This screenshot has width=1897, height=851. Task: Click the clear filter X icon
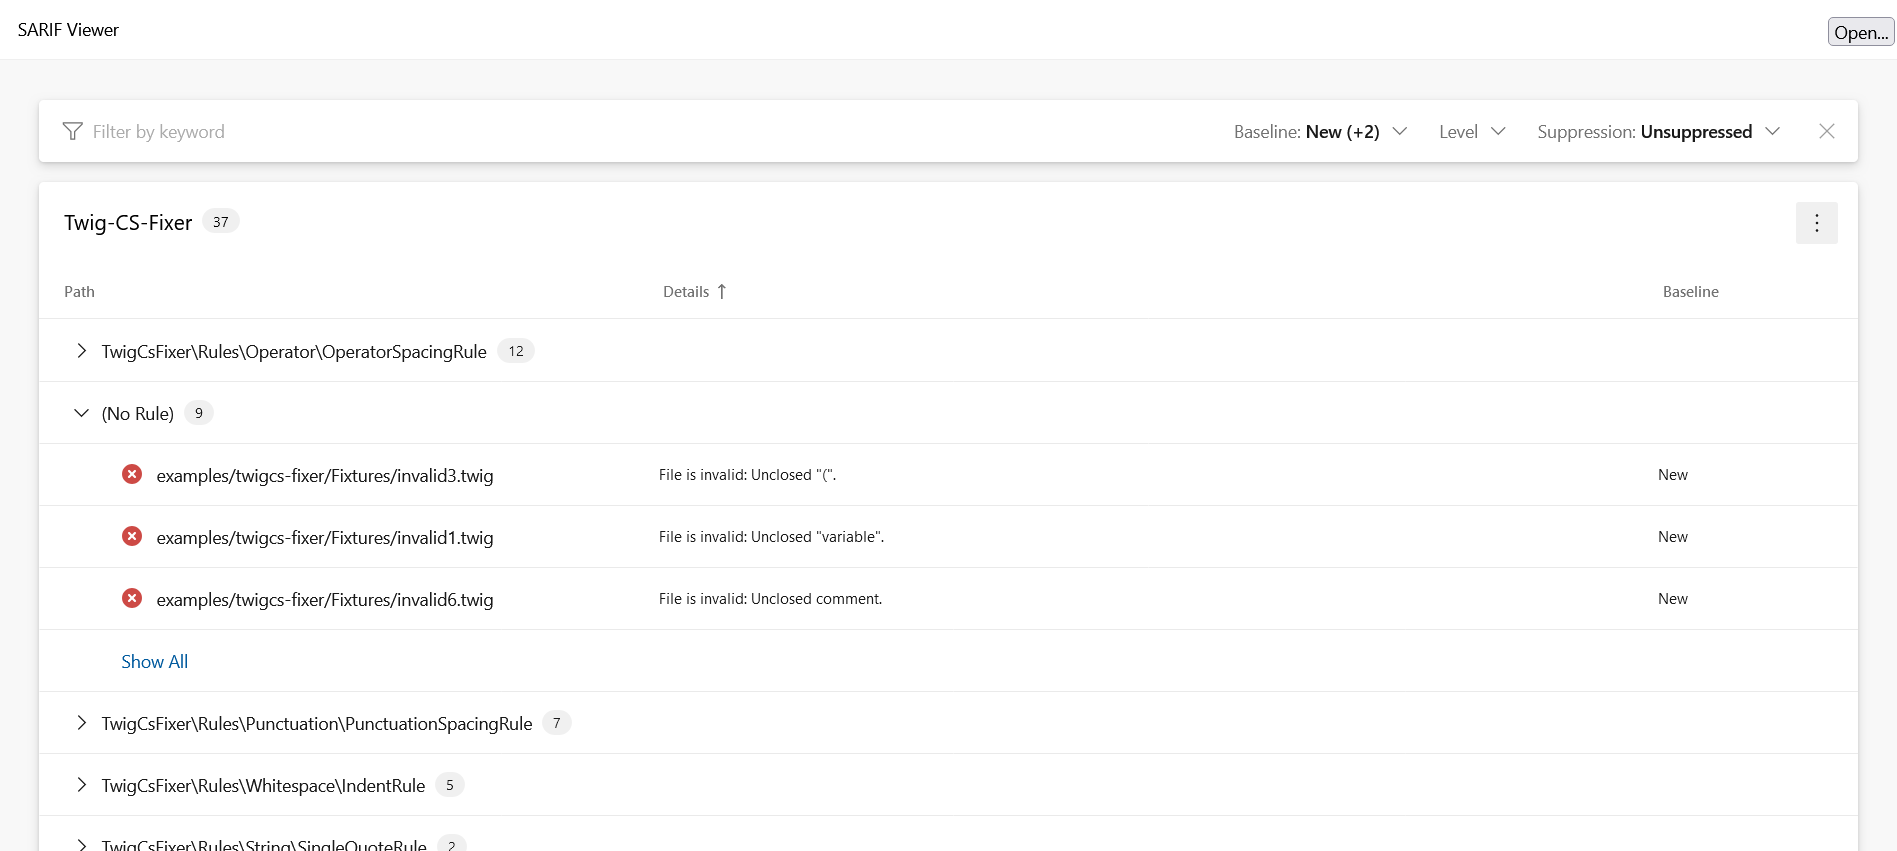click(1826, 132)
